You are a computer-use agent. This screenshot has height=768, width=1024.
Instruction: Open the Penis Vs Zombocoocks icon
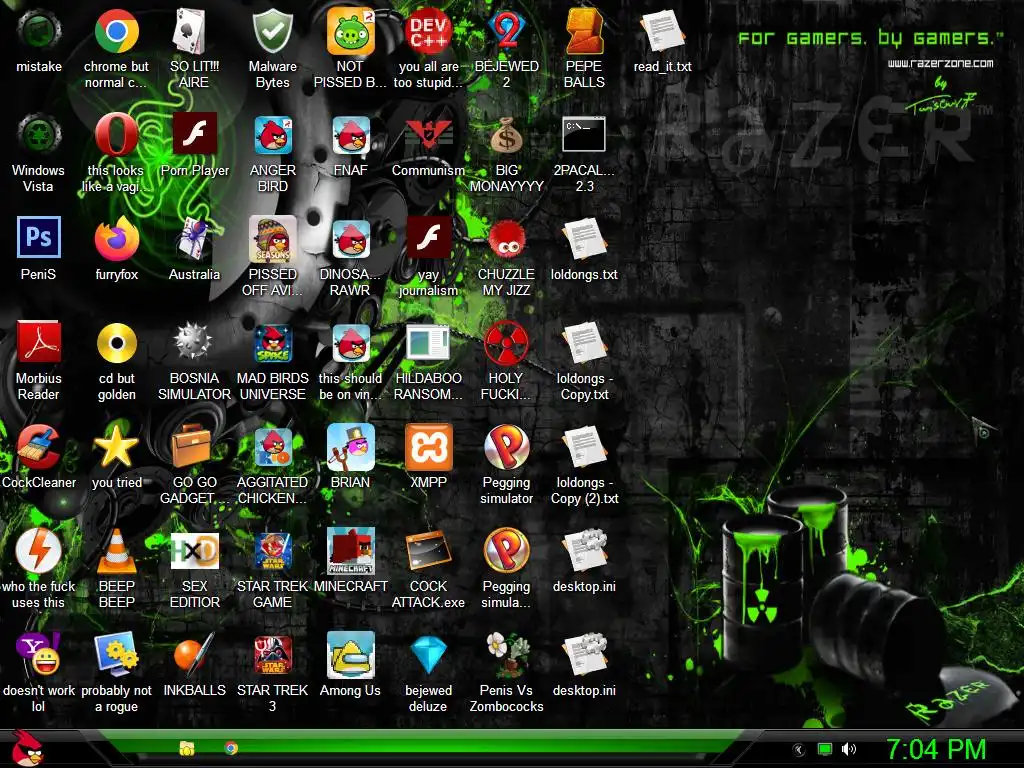coord(506,654)
